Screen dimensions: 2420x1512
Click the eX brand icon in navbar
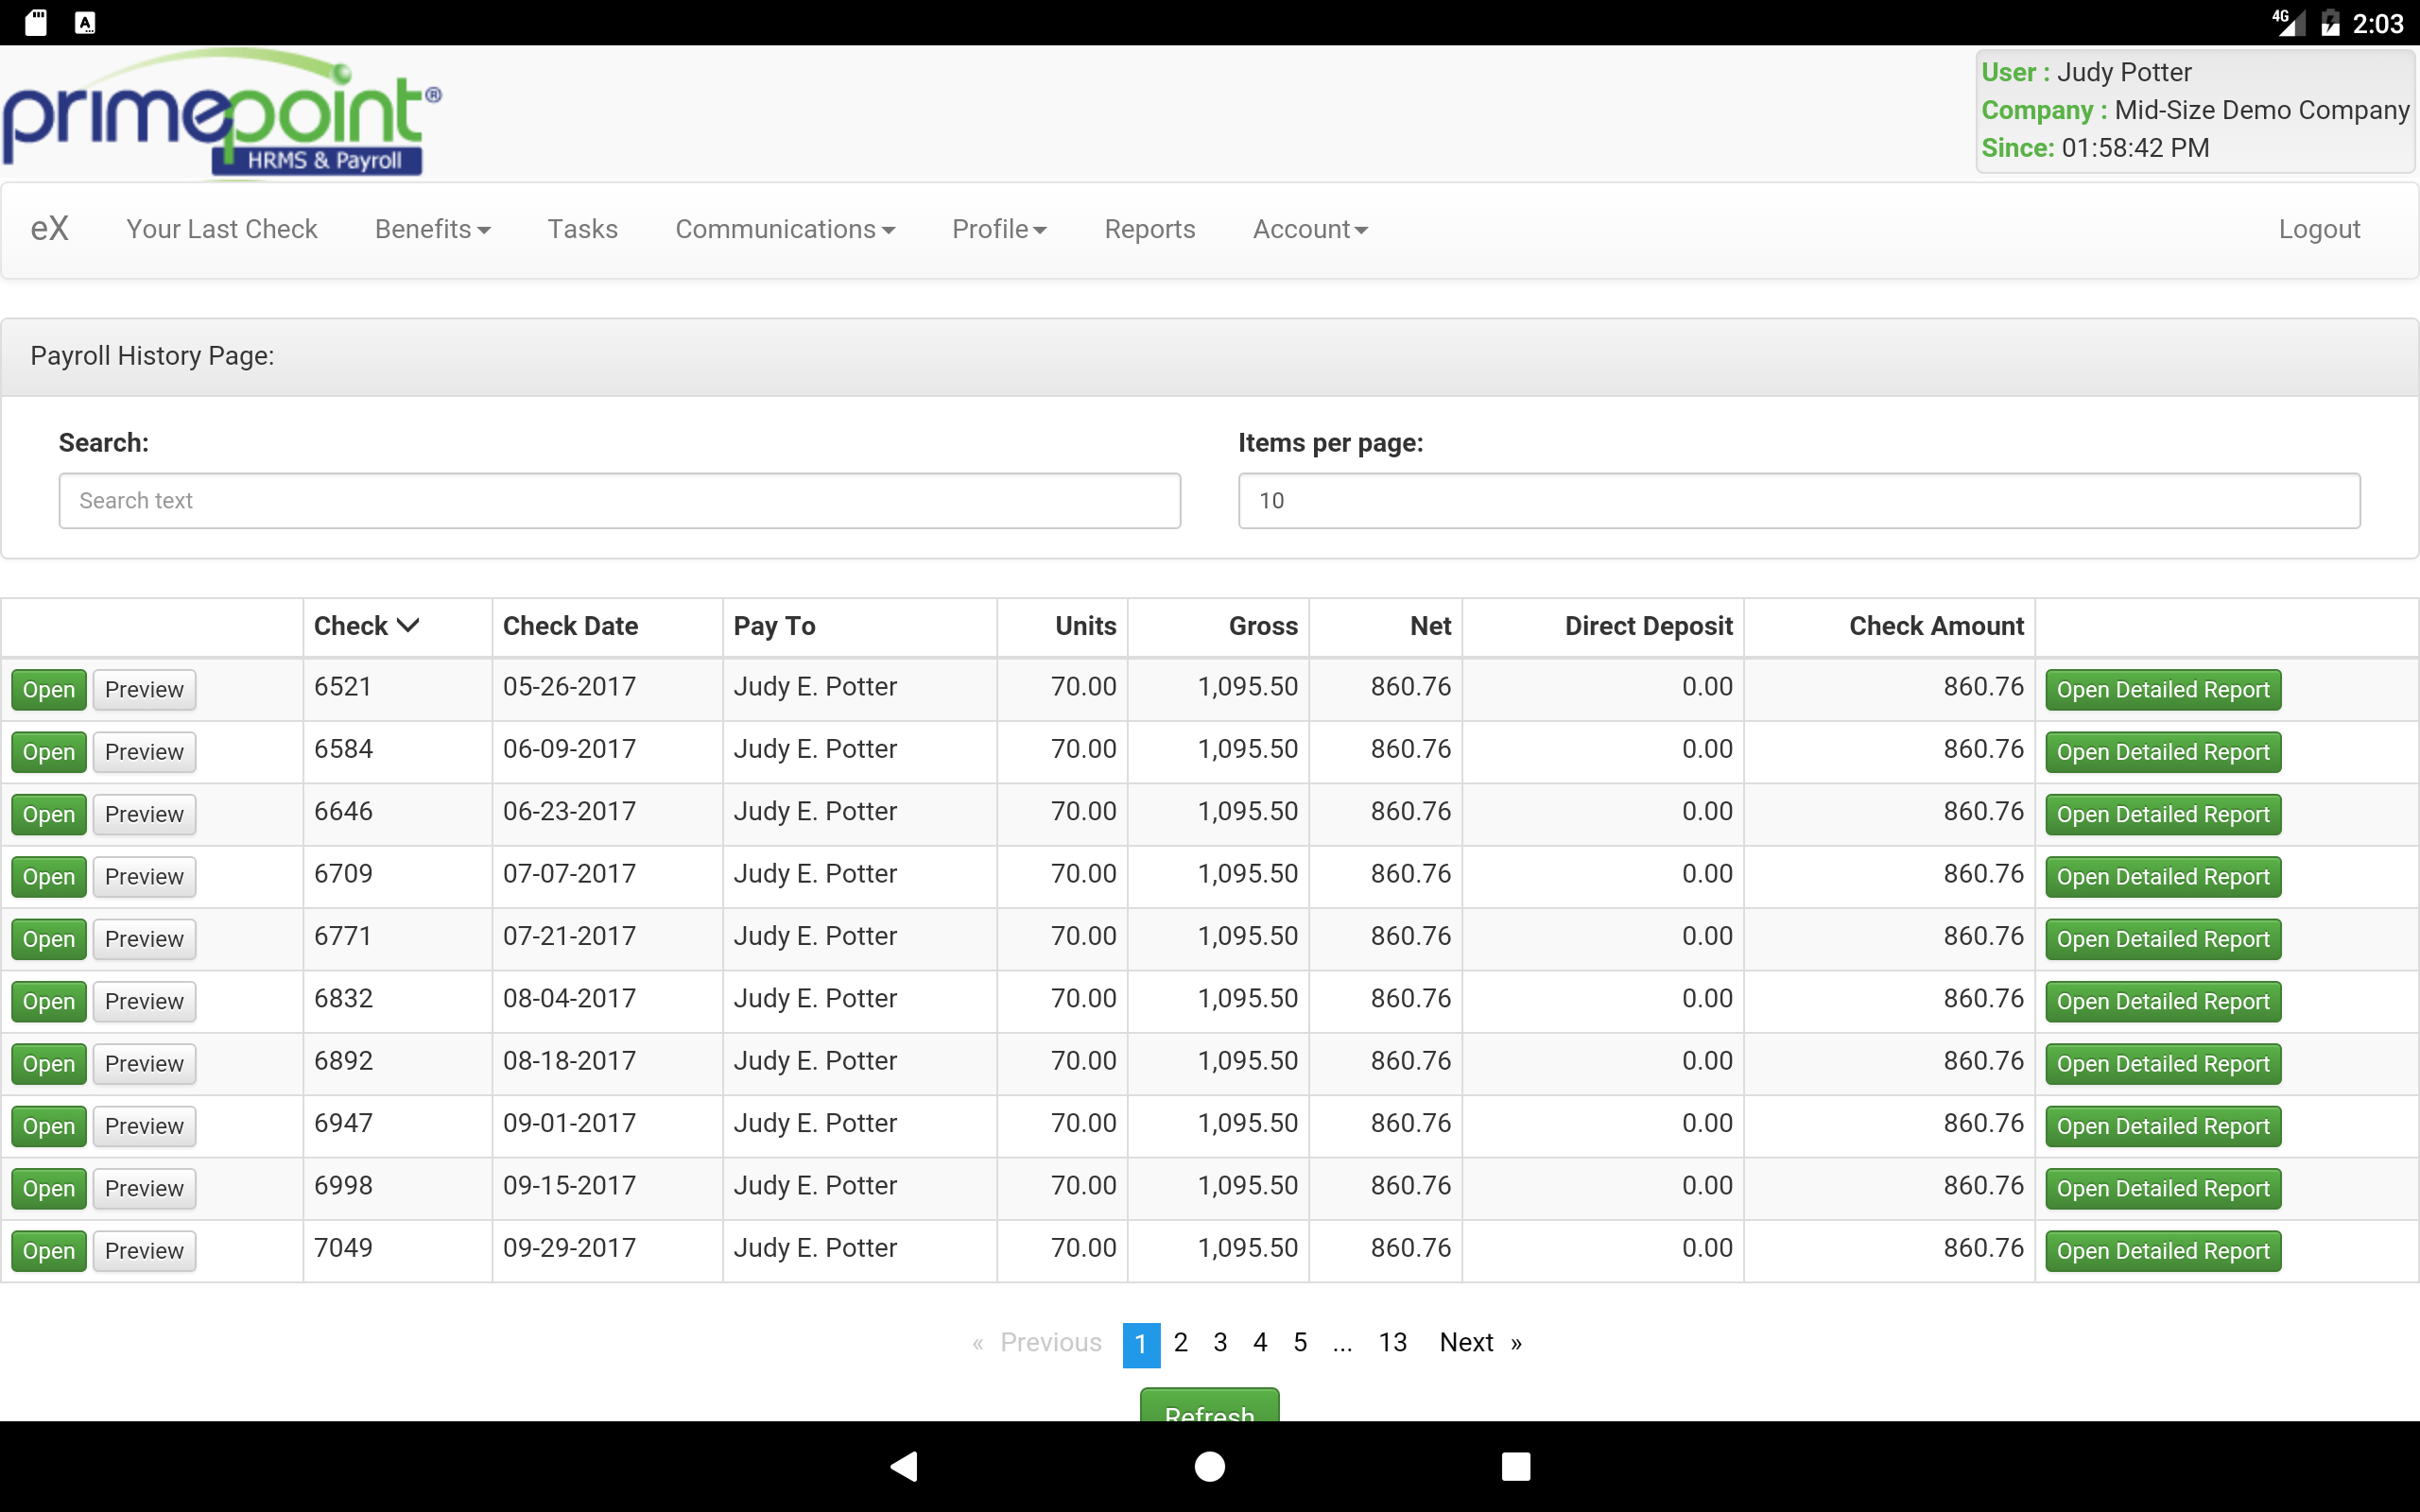[49, 229]
